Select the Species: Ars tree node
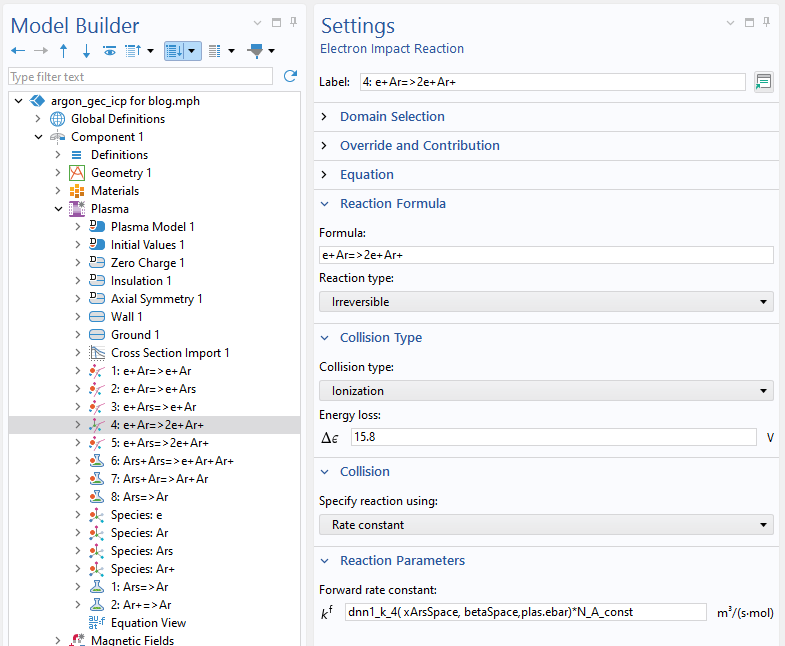 (x=141, y=551)
